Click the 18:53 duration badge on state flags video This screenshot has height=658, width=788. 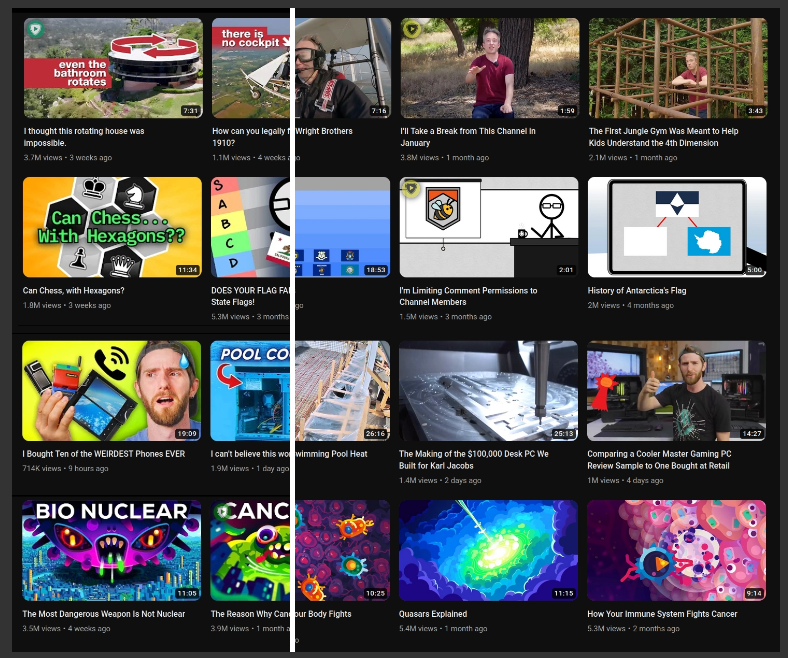(377, 270)
